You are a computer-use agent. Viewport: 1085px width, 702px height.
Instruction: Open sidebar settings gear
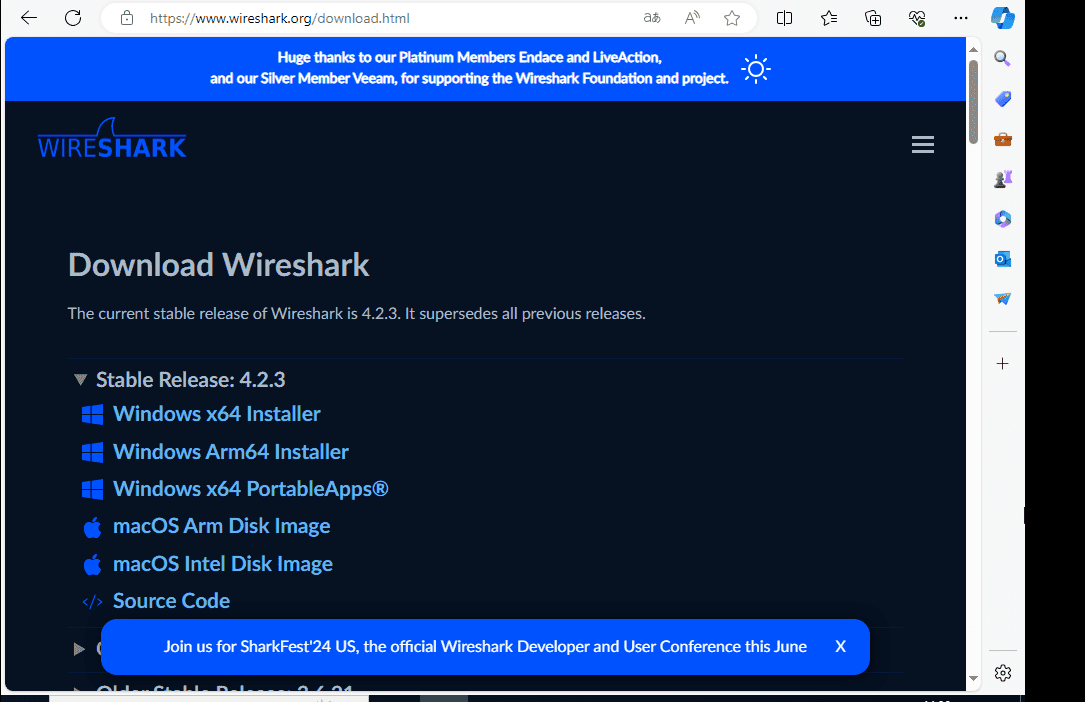pos(1003,672)
